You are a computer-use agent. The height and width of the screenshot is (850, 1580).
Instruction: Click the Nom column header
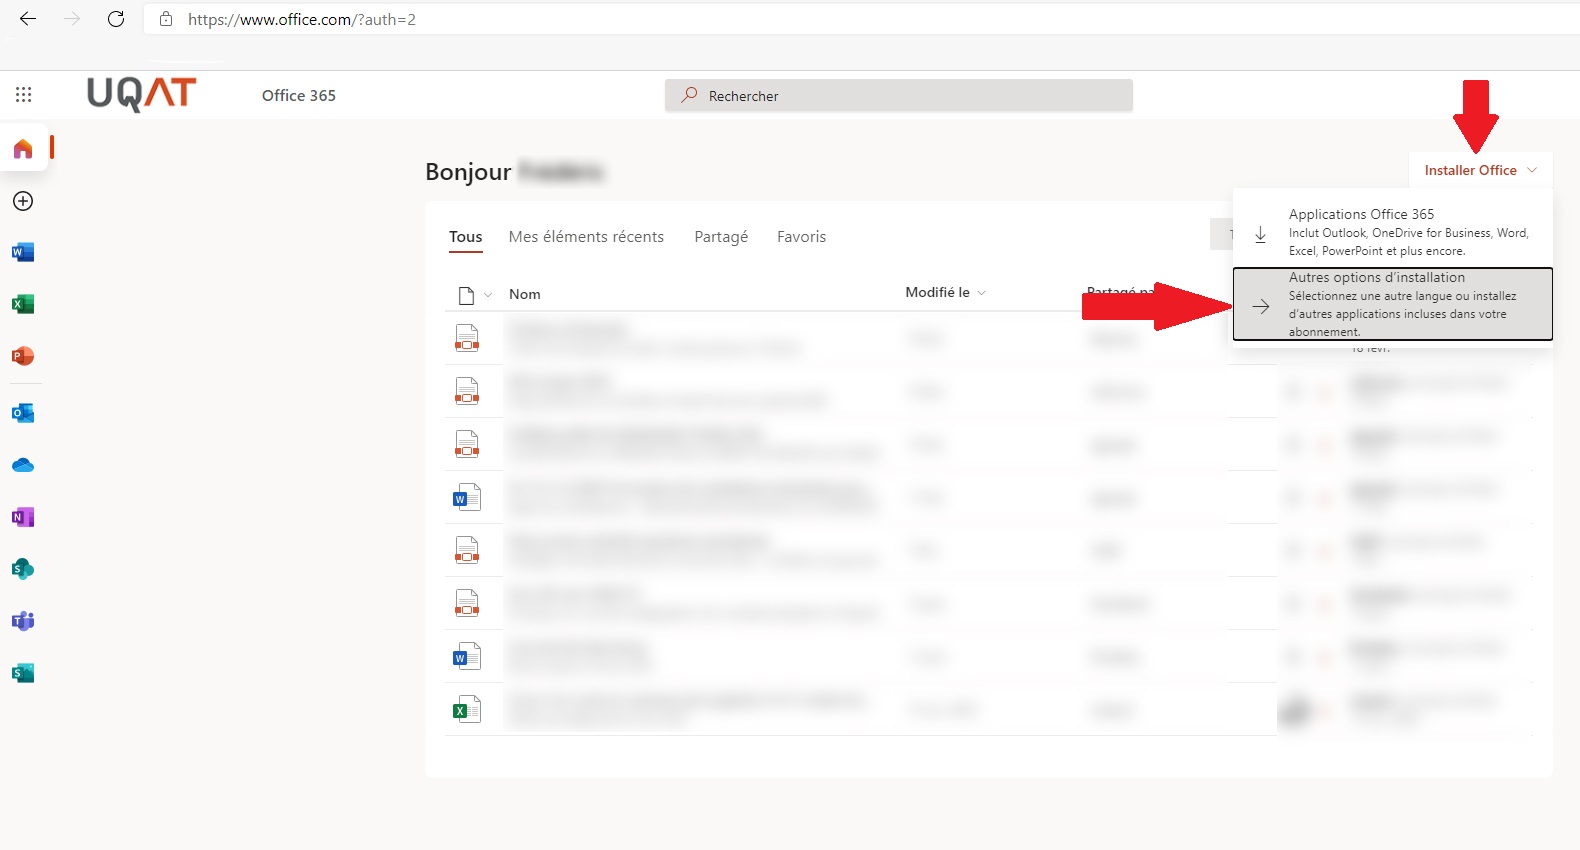(525, 294)
